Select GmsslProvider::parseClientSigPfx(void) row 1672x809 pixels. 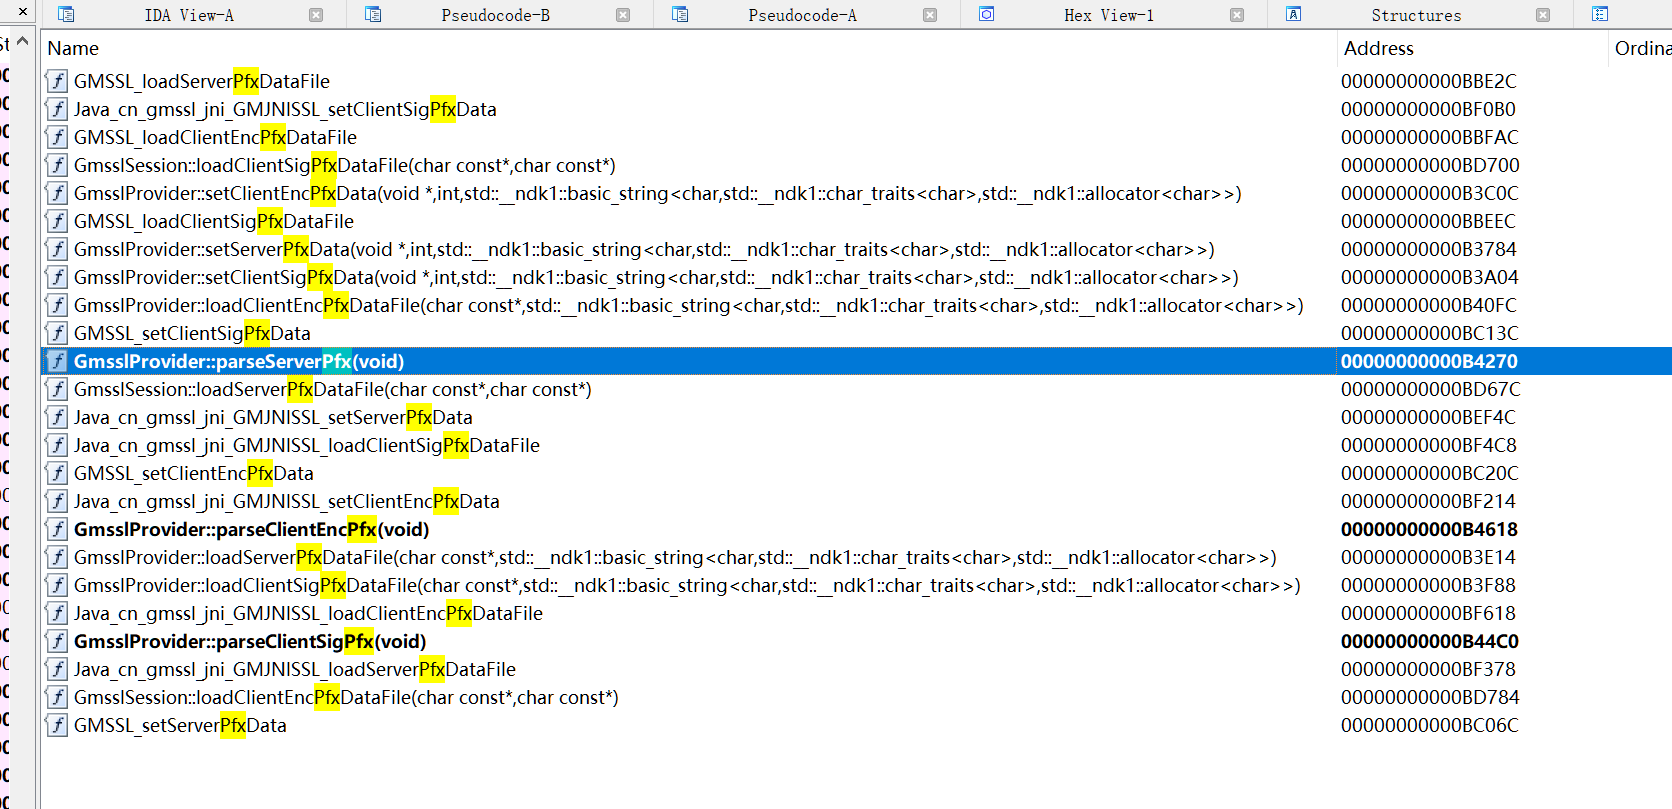coord(250,641)
